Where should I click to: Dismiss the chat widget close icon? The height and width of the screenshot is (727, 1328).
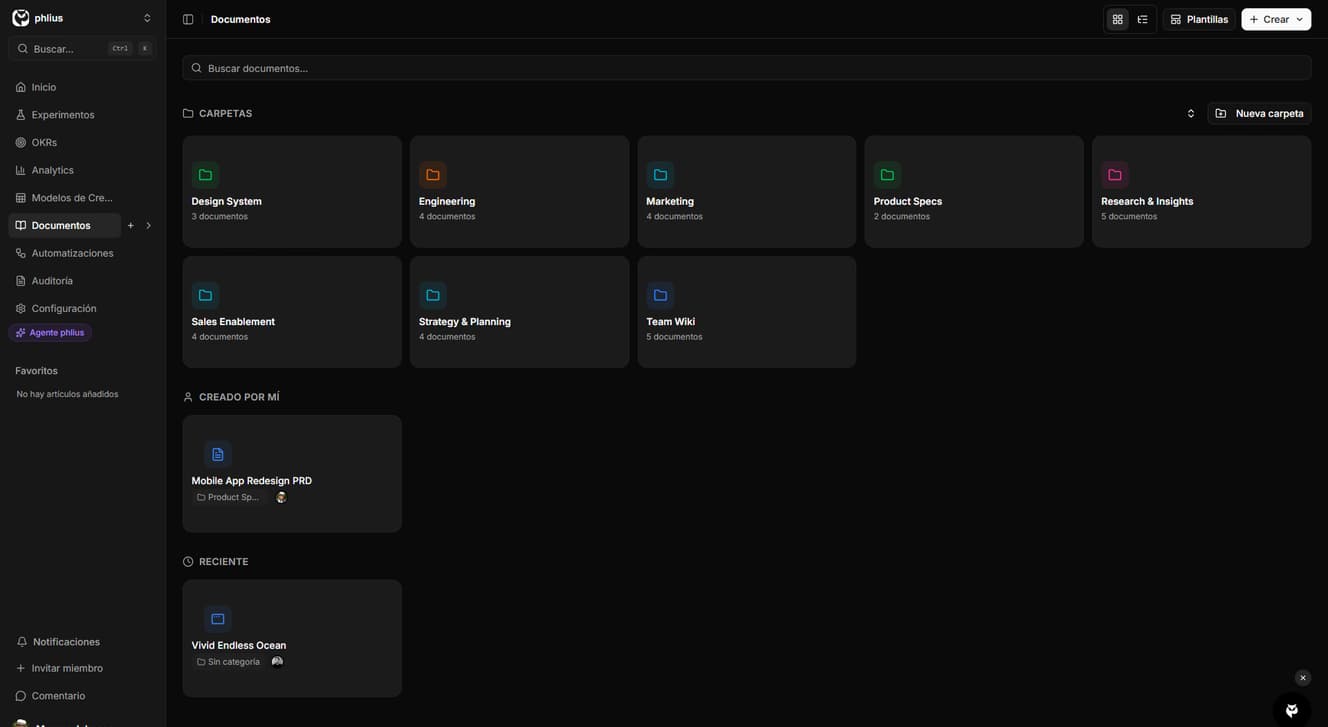pos(1302,678)
